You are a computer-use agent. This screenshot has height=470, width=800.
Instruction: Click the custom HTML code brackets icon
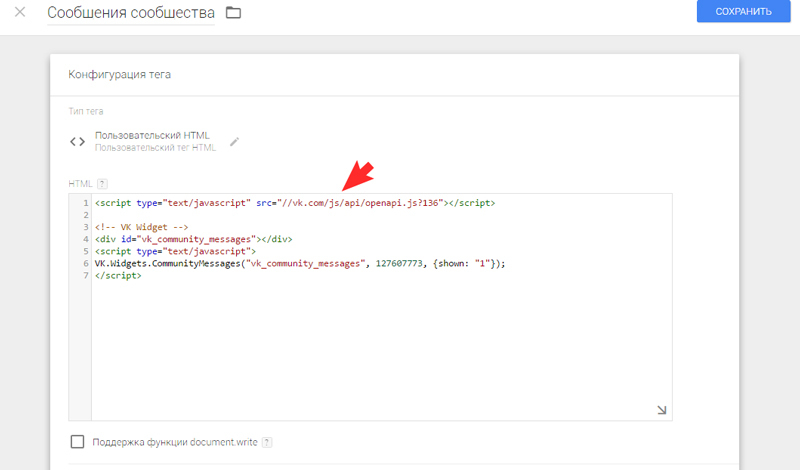pos(78,141)
